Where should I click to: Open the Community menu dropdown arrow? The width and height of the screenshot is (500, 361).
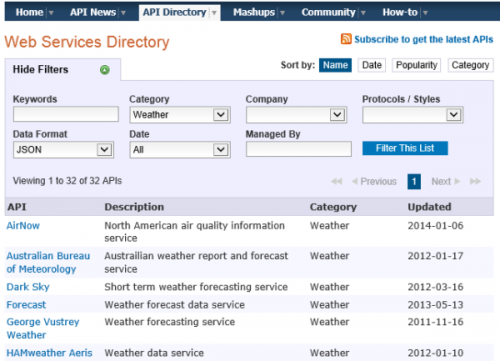tap(363, 13)
